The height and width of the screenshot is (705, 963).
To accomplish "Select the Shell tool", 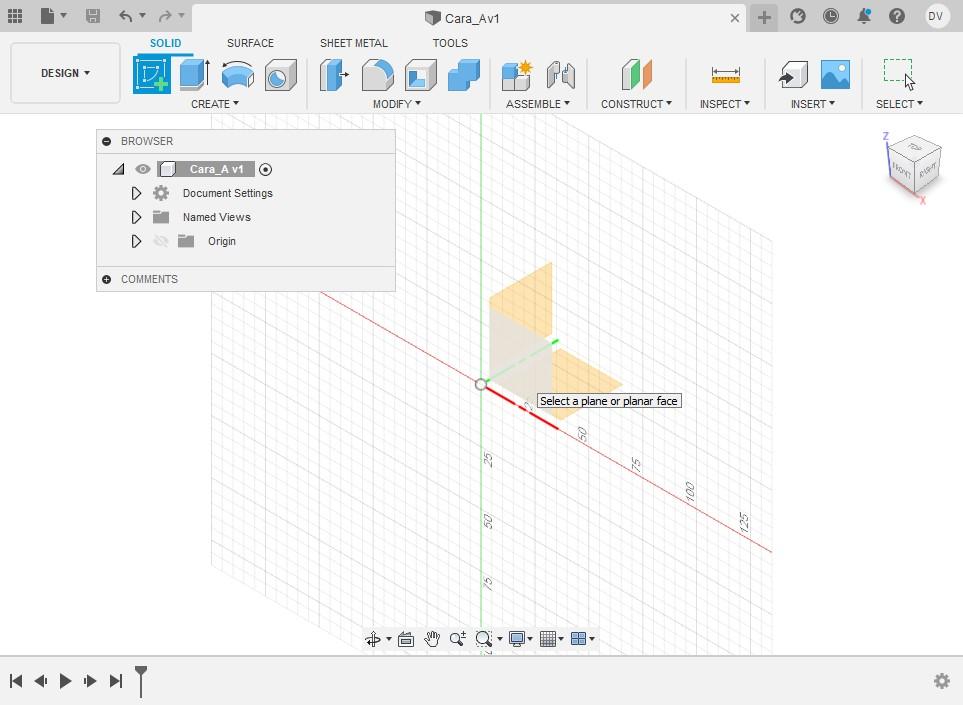I will [421, 75].
